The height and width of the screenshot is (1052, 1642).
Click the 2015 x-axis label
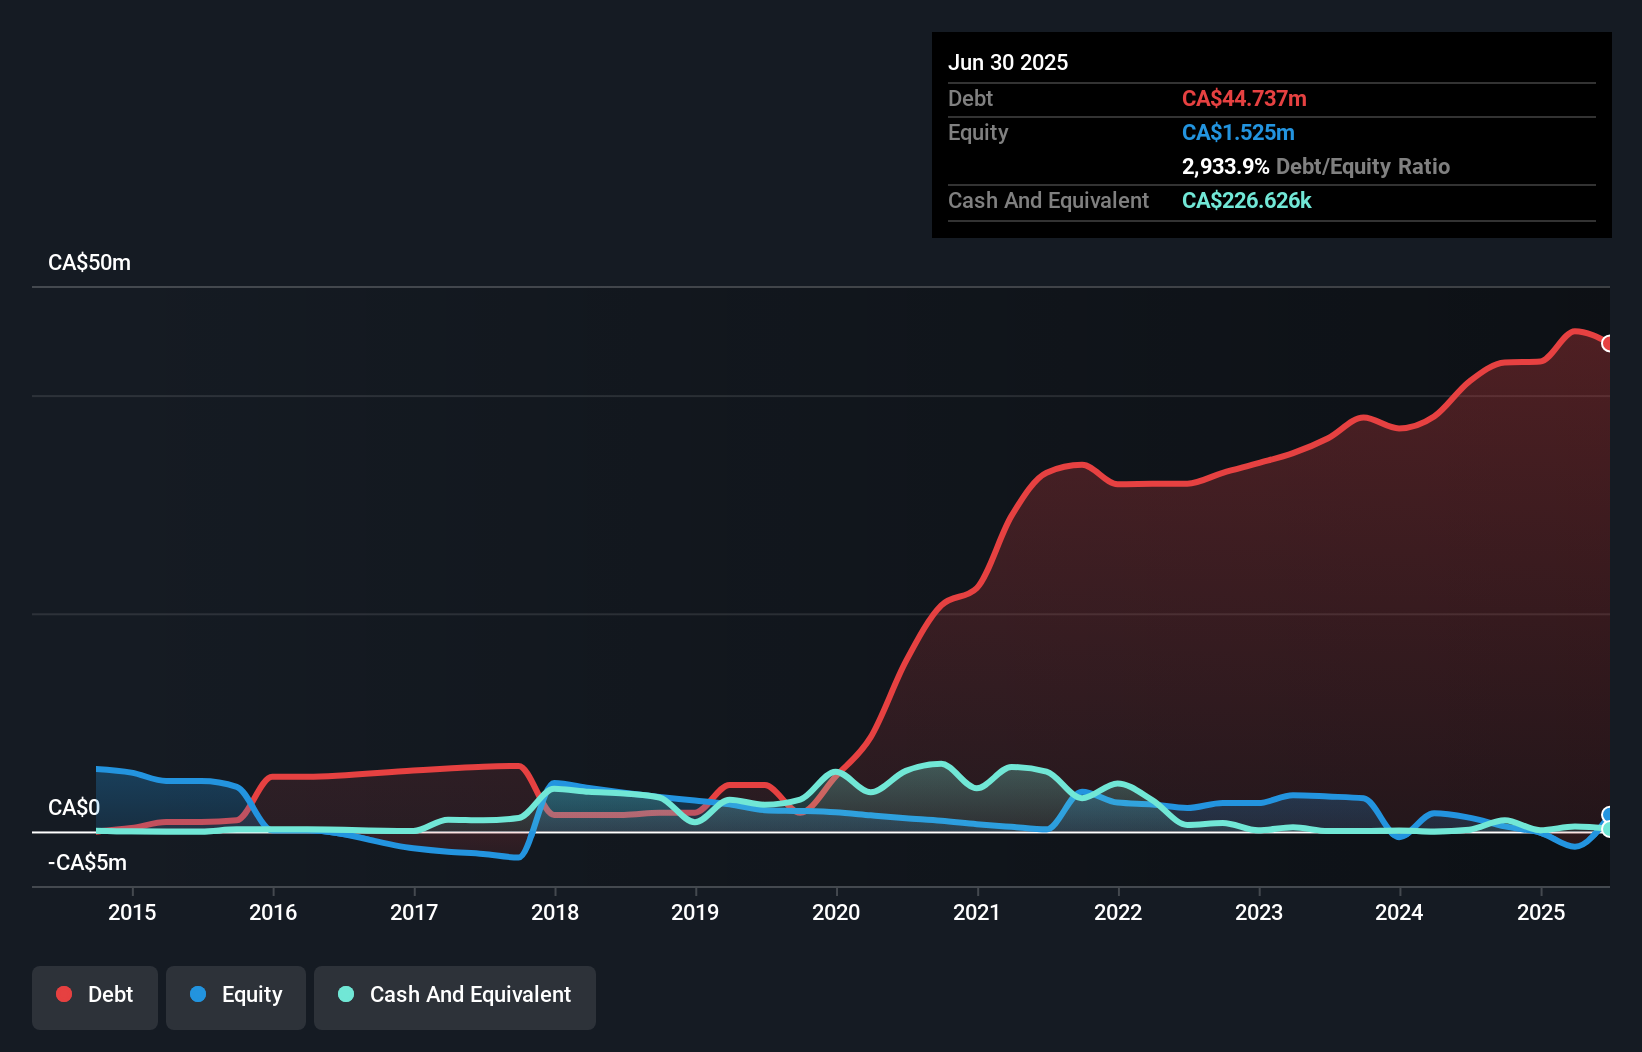(x=132, y=912)
